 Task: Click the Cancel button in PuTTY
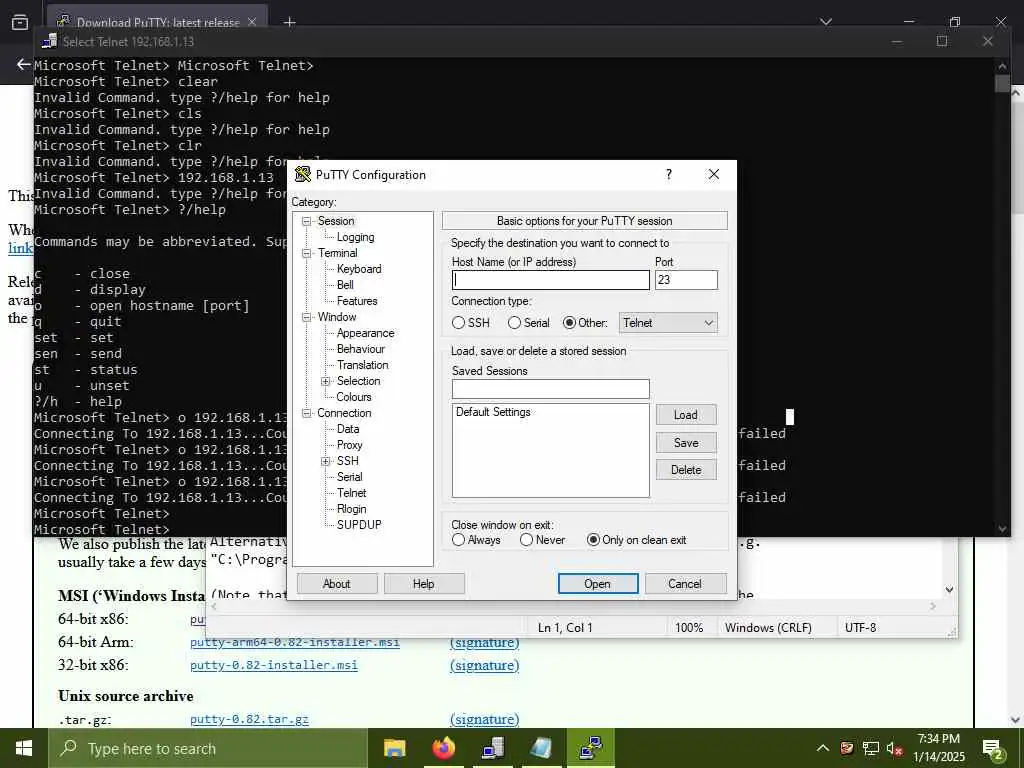click(685, 584)
